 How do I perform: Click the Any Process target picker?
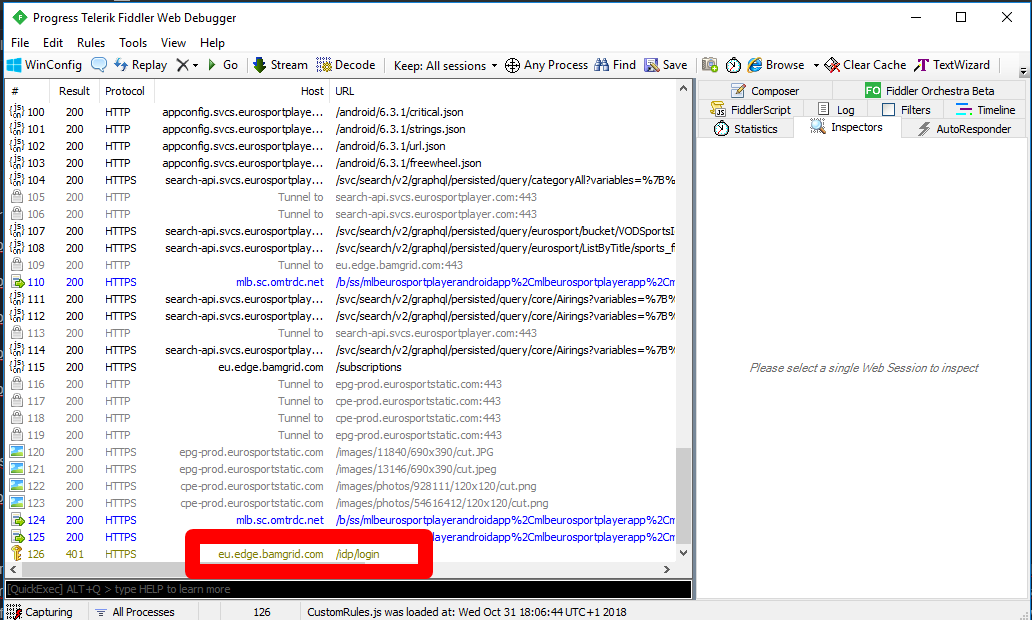[x=546, y=65]
